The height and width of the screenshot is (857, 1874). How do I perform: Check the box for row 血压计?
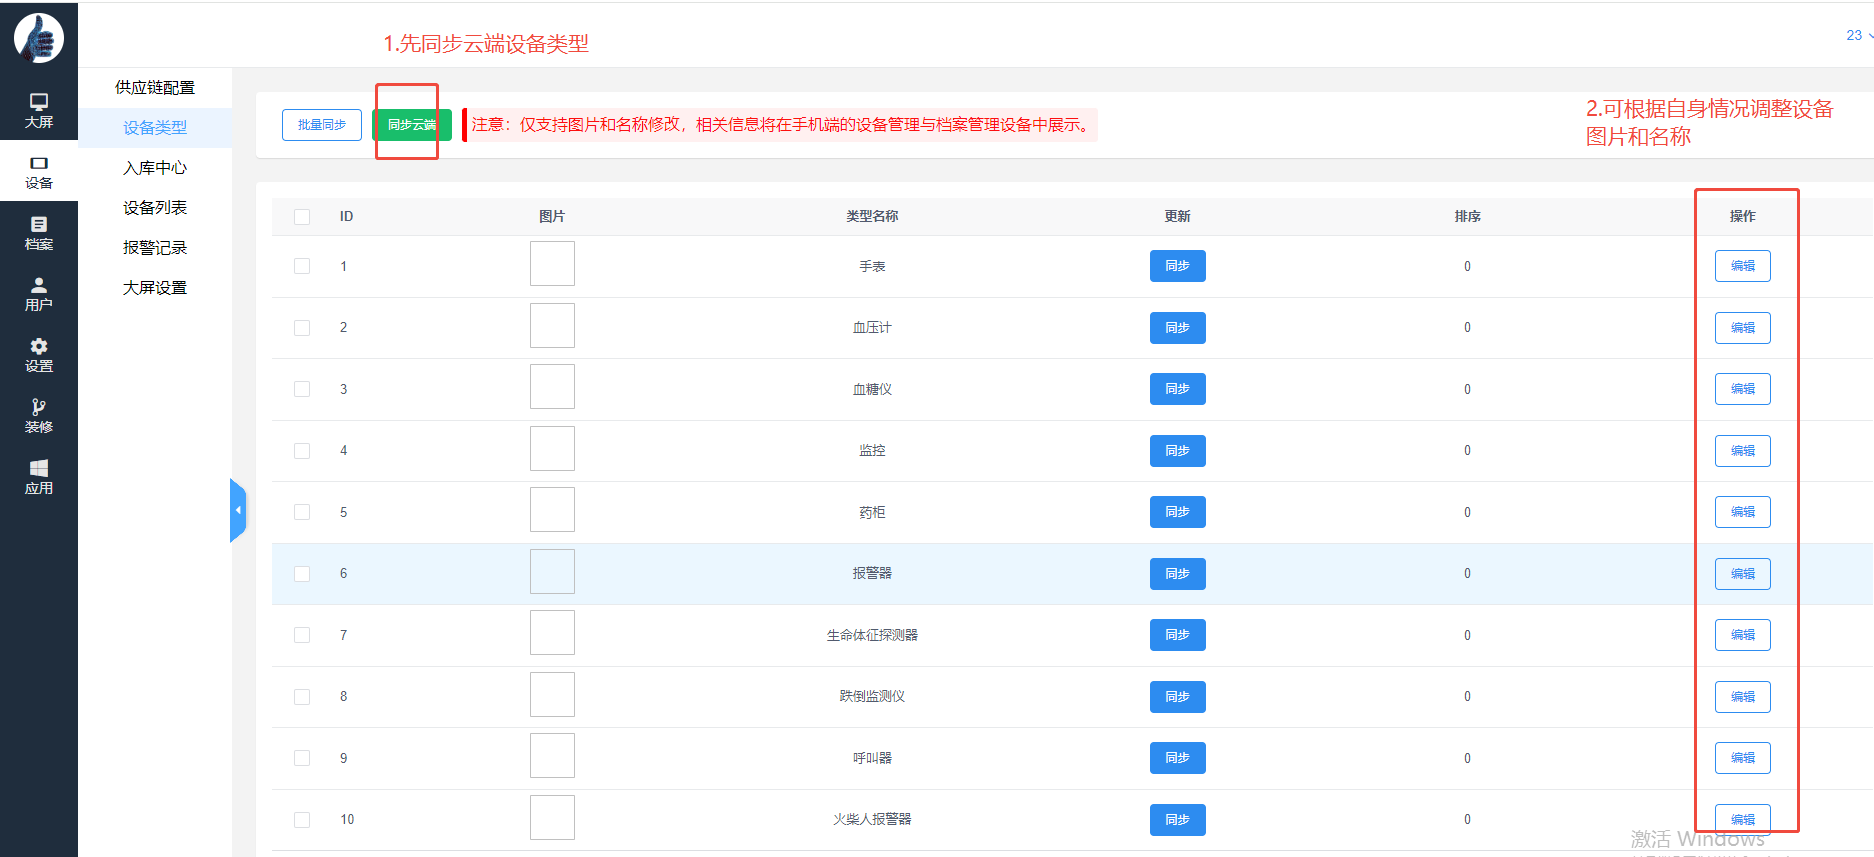[302, 327]
